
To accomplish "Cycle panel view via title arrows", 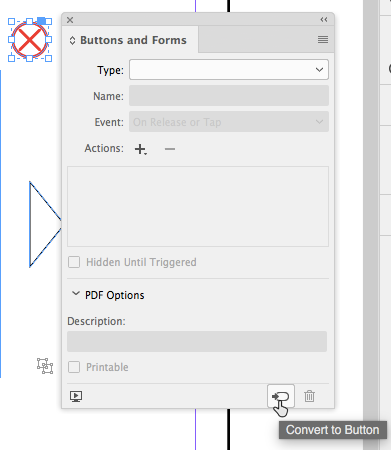I will 72,41.
